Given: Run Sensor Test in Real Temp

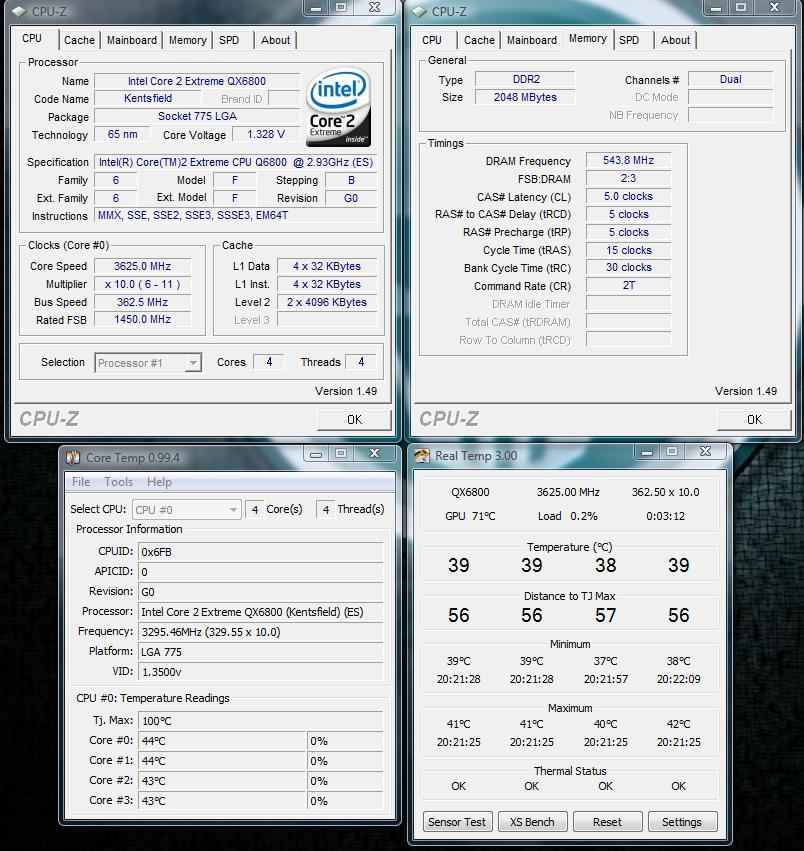Looking at the screenshot, I should (x=457, y=822).
